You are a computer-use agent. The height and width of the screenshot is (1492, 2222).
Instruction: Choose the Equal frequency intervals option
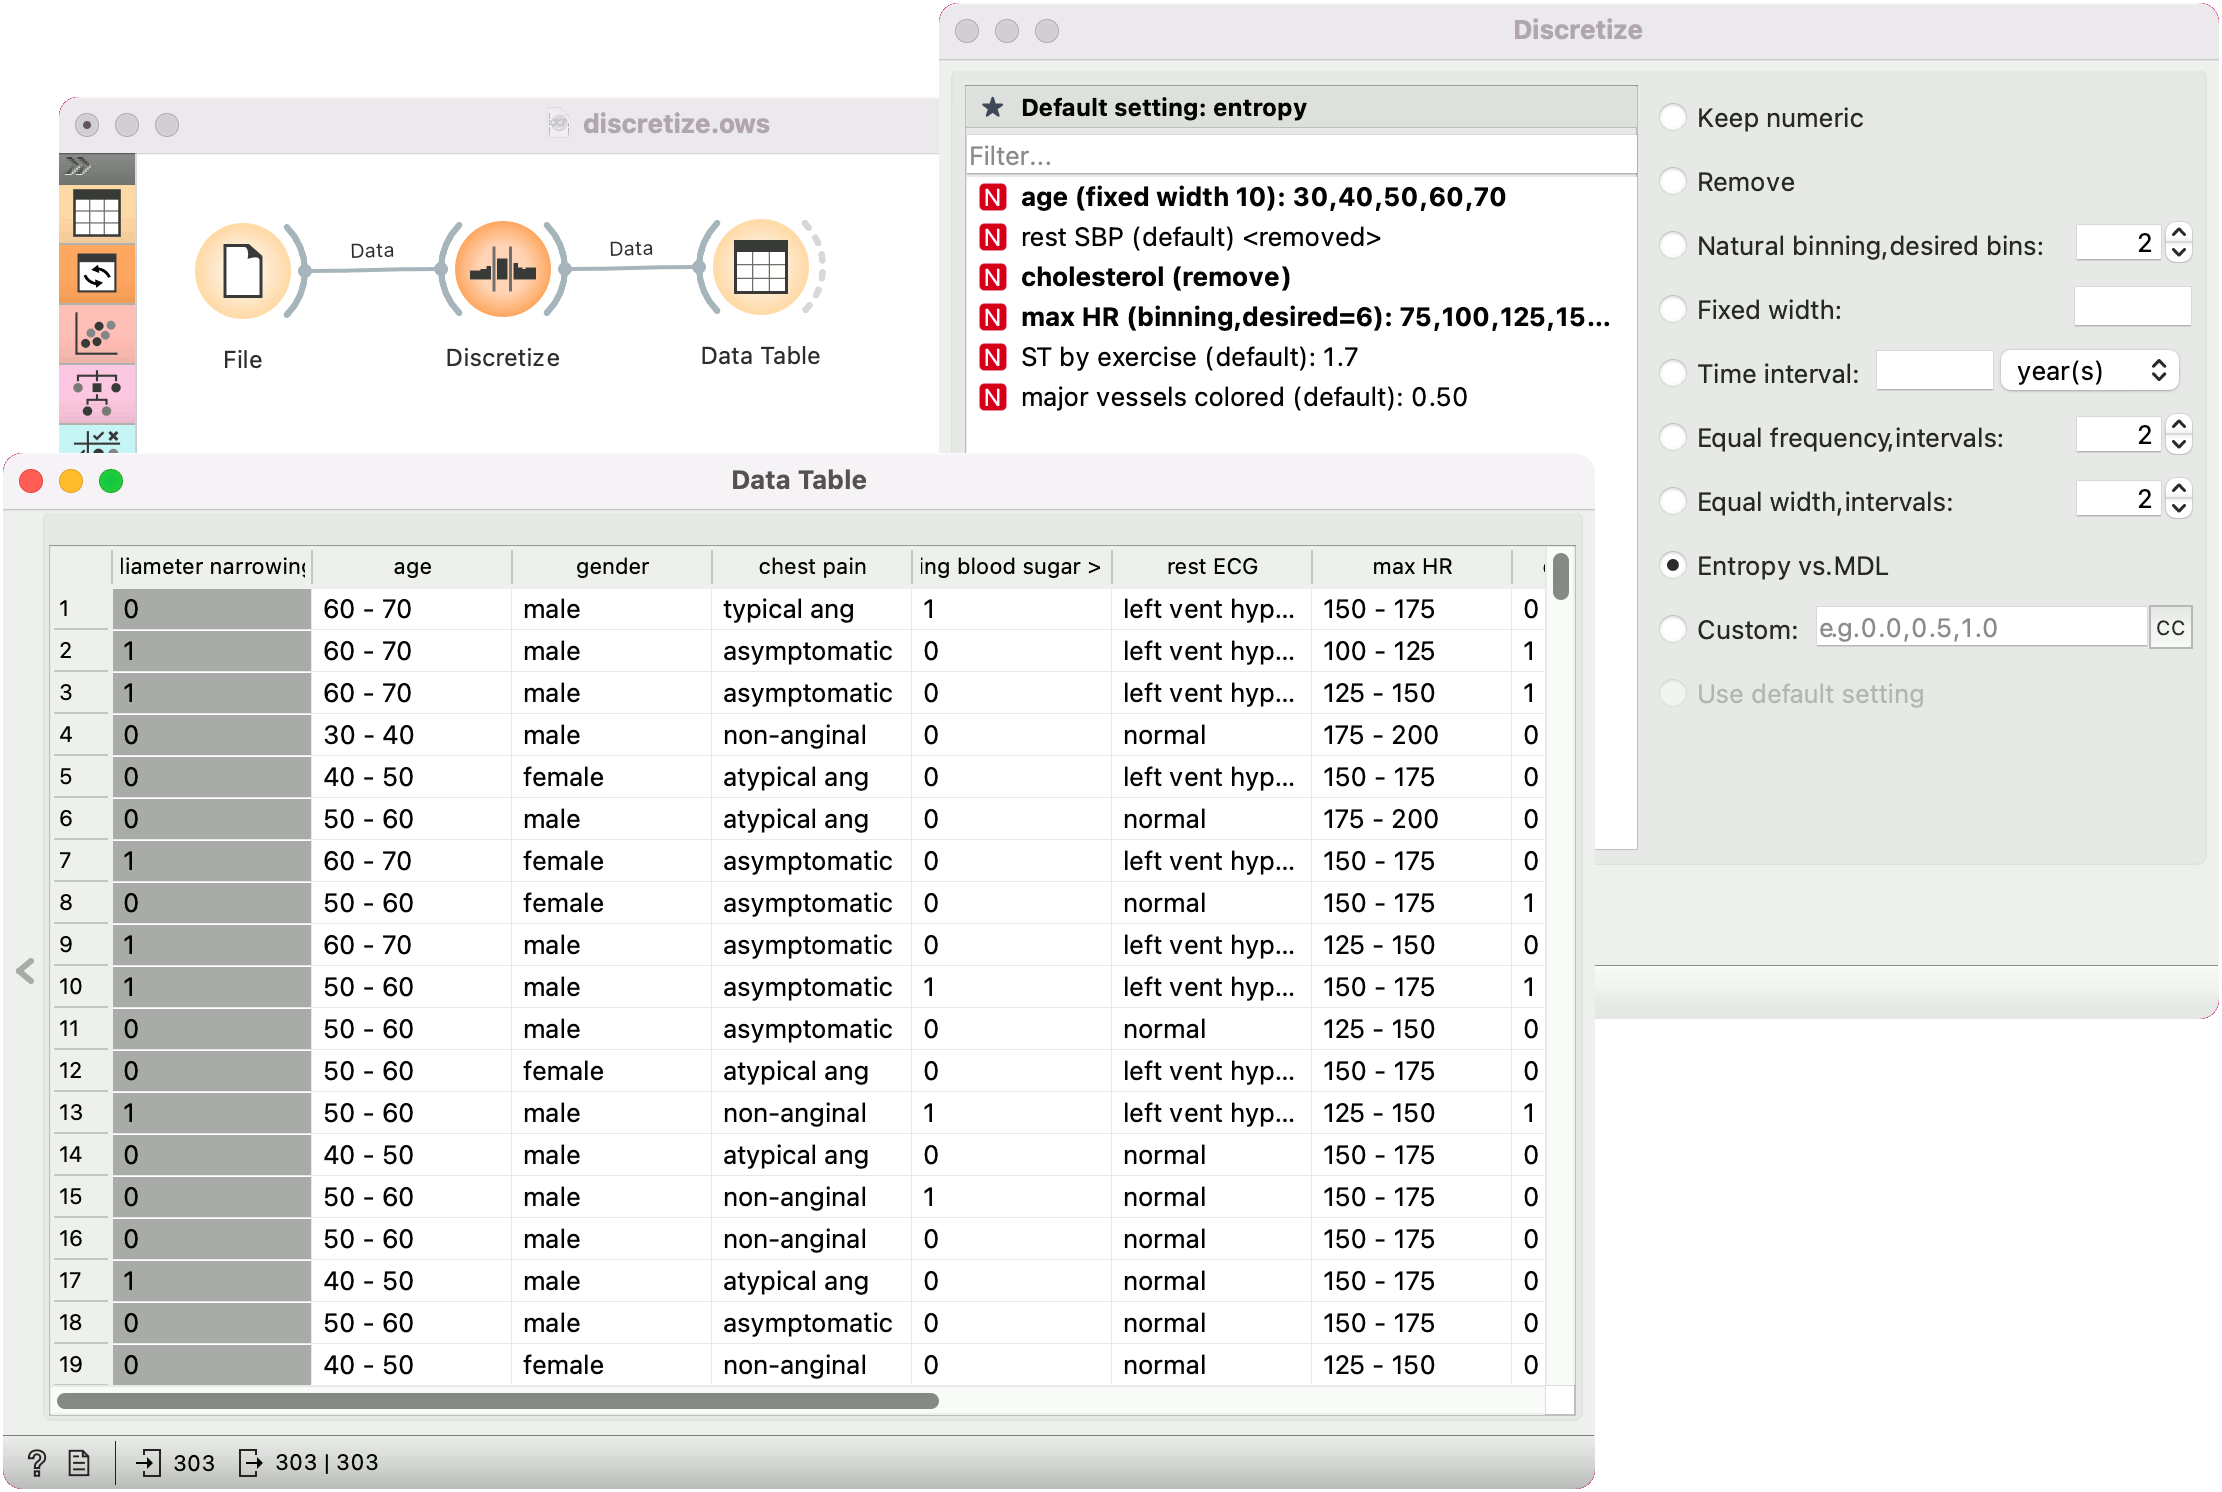[x=1673, y=438]
